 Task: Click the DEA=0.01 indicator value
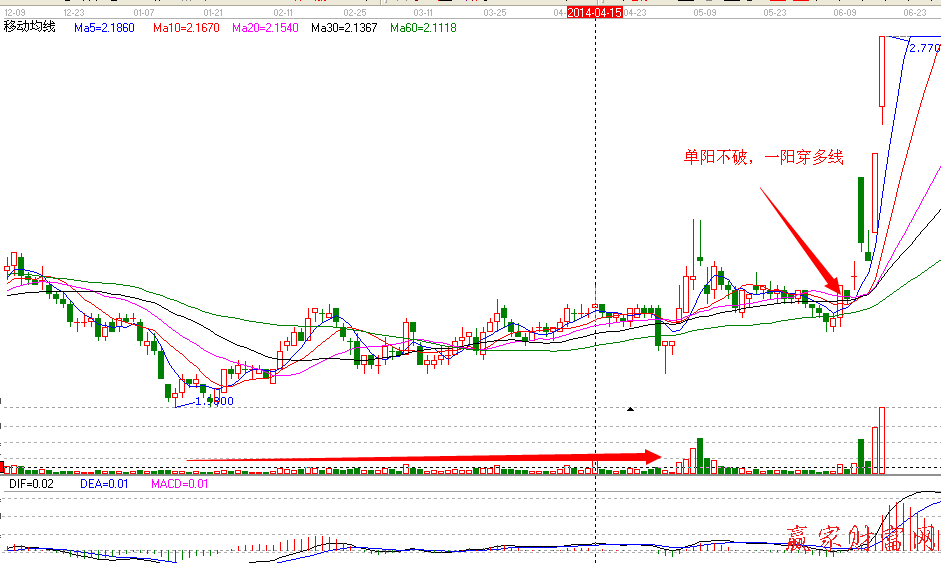(103, 484)
